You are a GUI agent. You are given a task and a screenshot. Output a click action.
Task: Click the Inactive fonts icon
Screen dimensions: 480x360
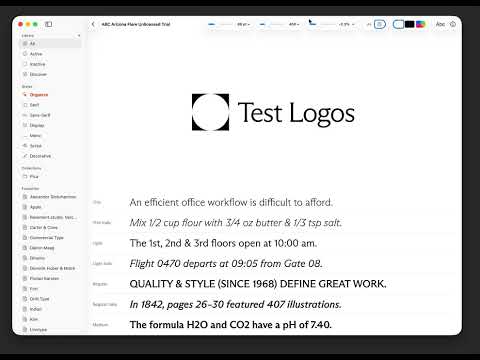pos(25,64)
